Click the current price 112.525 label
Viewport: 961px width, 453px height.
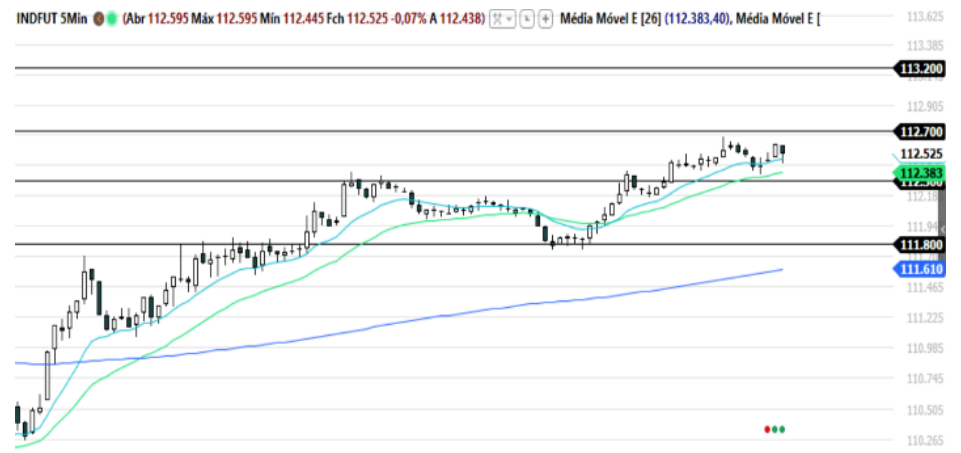click(x=921, y=154)
